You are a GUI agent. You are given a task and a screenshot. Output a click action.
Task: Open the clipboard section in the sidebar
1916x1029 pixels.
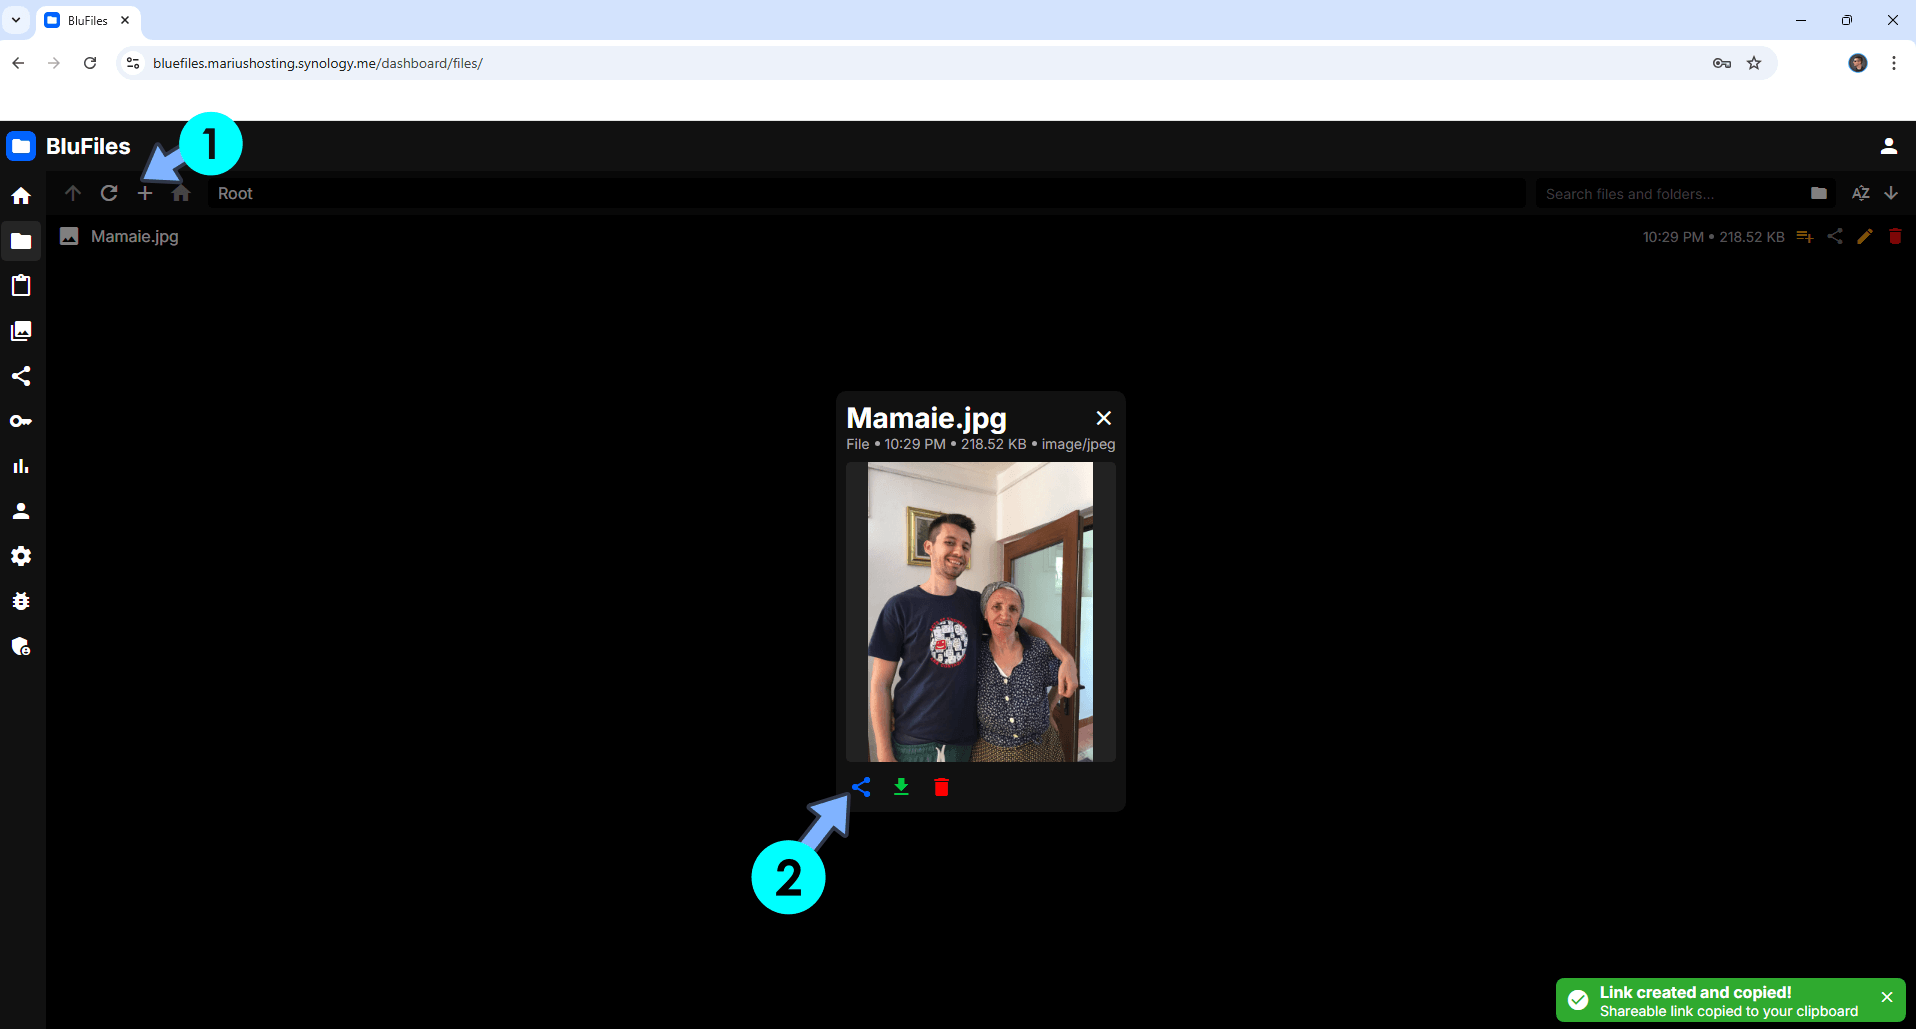tap(21, 286)
